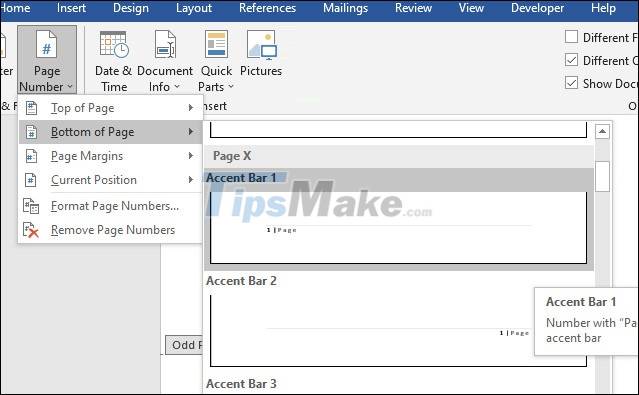Click the Document Info icon
Image resolution: width=639 pixels, height=395 pixels.
point(165,44)
